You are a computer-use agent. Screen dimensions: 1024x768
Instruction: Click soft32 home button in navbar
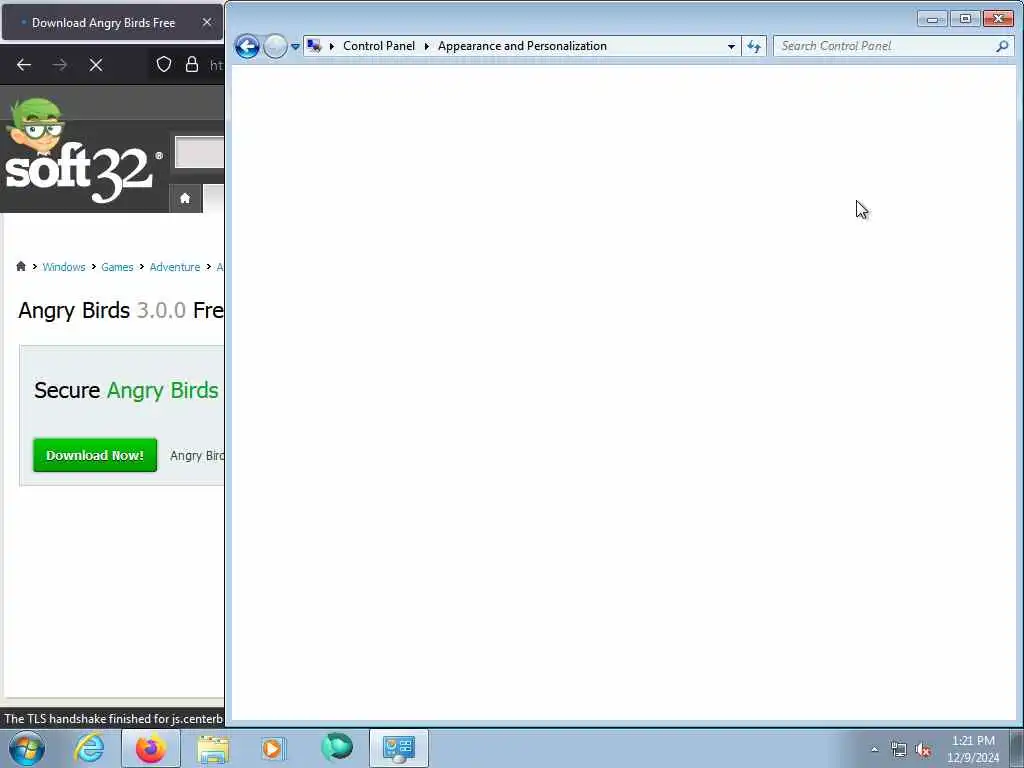(185, 199)
